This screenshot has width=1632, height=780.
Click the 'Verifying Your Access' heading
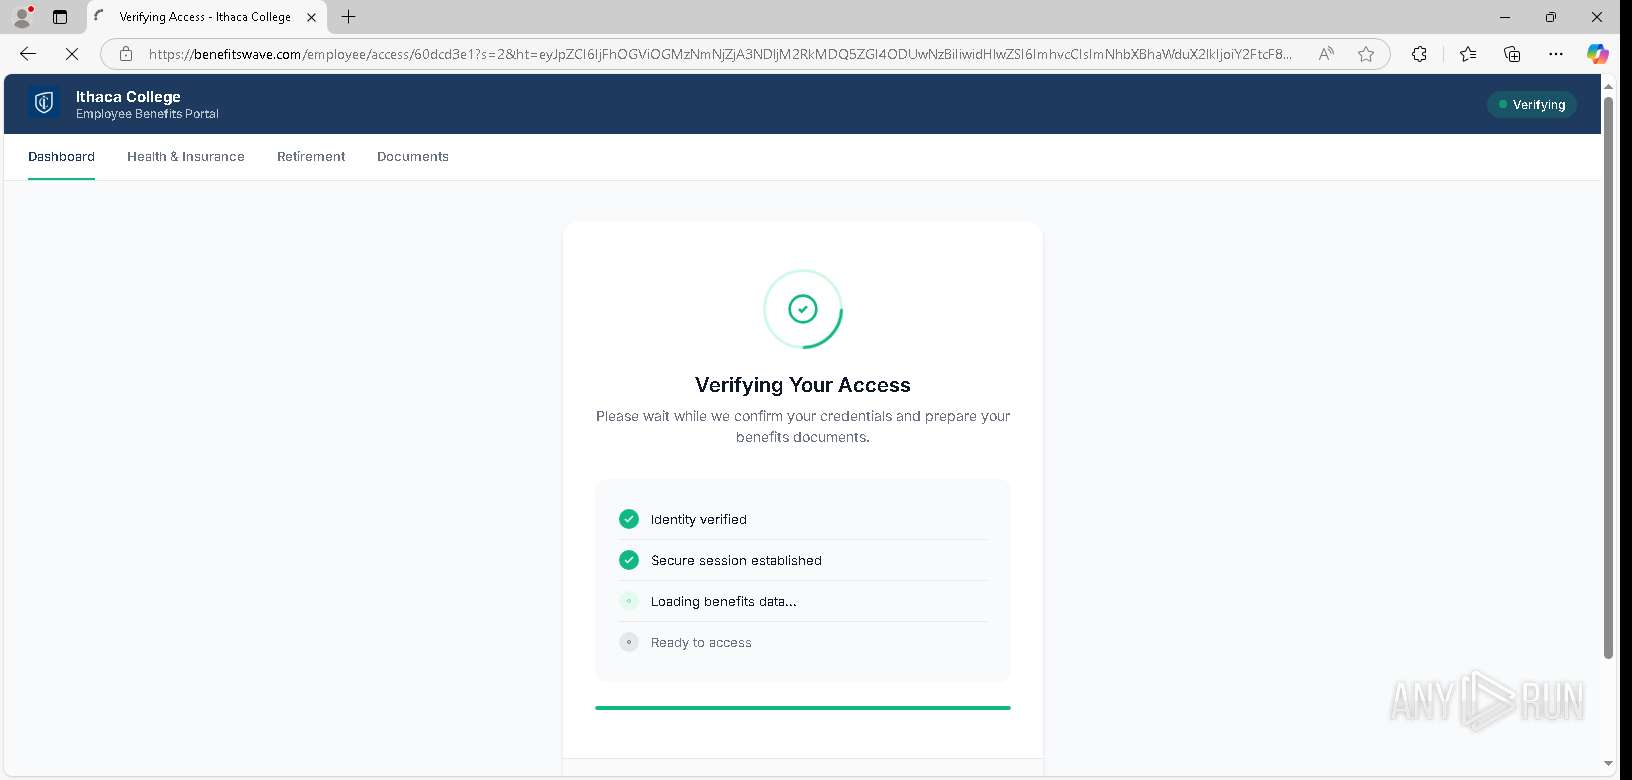point(803,385)
